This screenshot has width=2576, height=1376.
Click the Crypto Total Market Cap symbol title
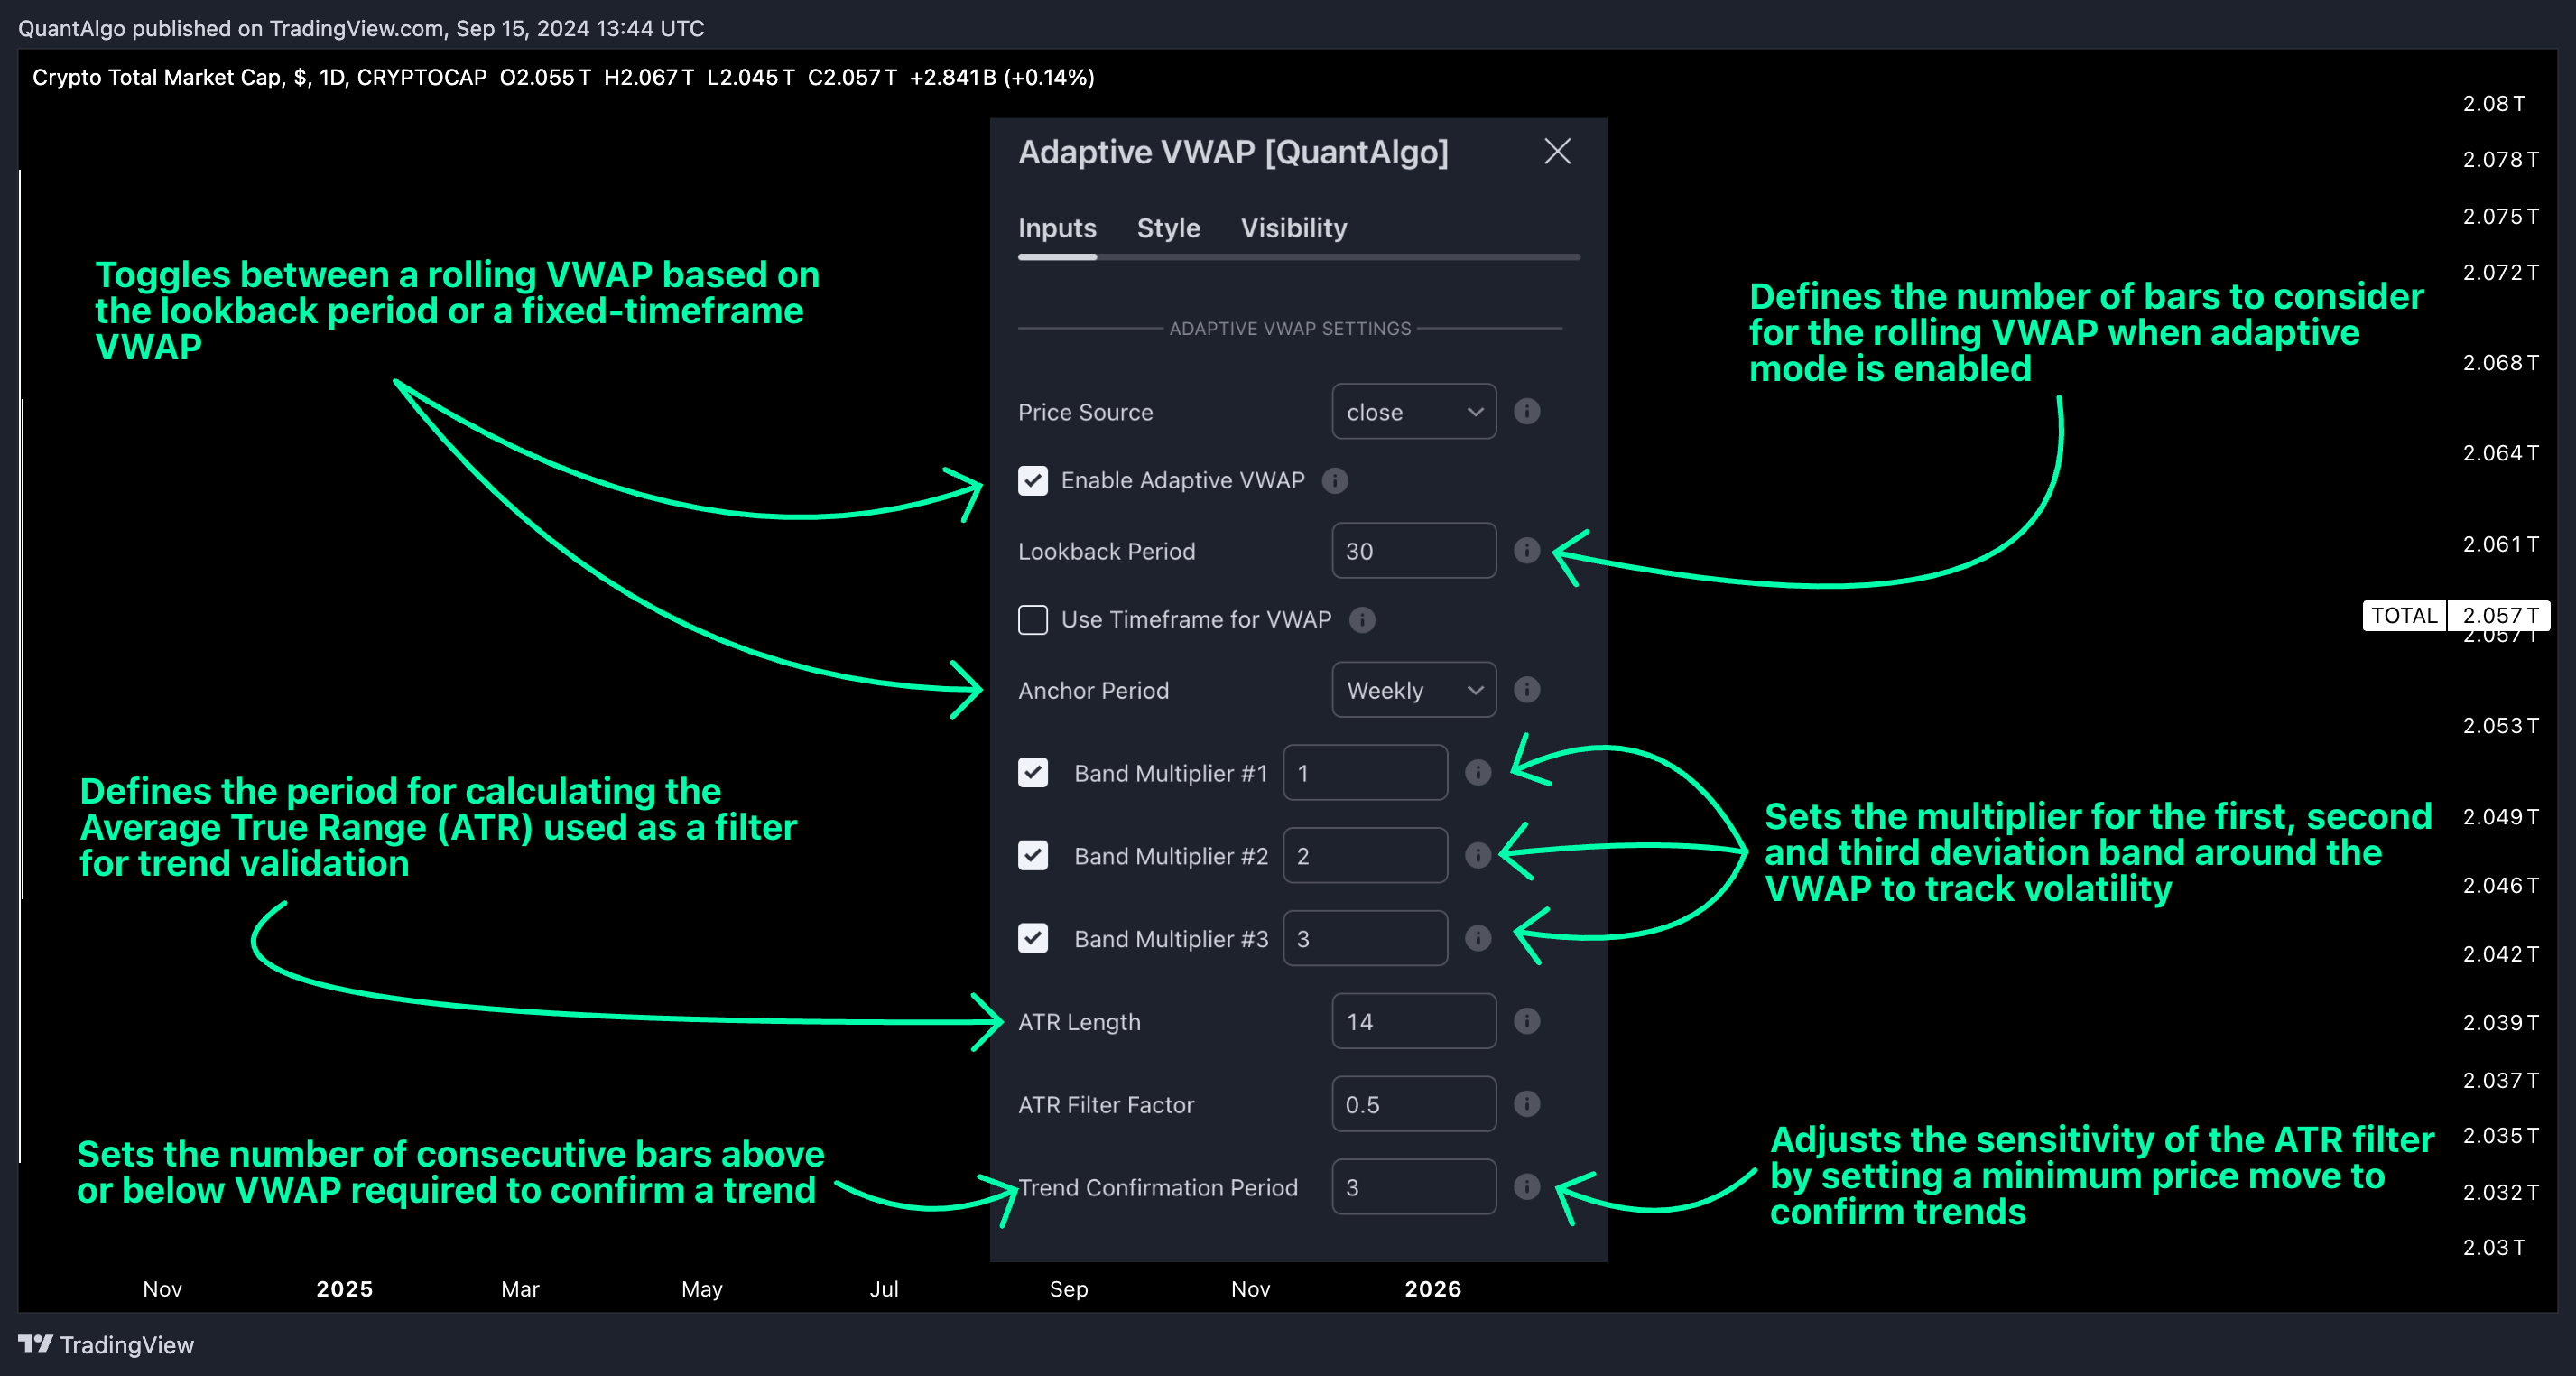[157, 77]
